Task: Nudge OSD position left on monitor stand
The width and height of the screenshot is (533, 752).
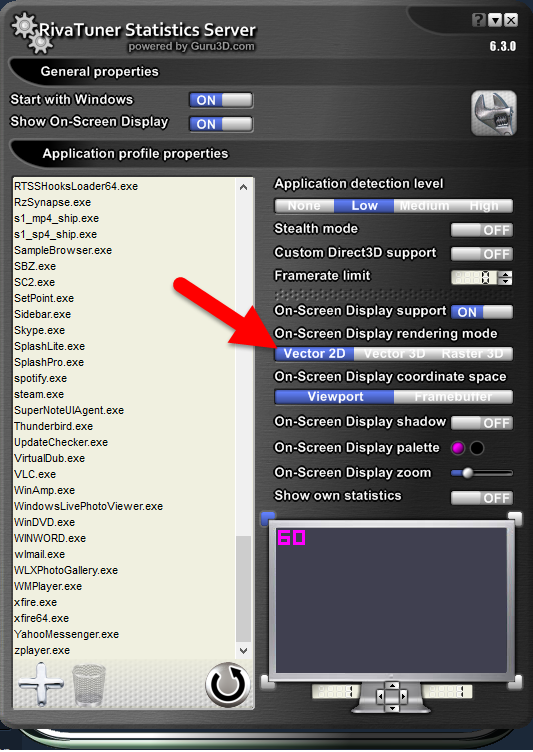Action: [x=380, y=695]
